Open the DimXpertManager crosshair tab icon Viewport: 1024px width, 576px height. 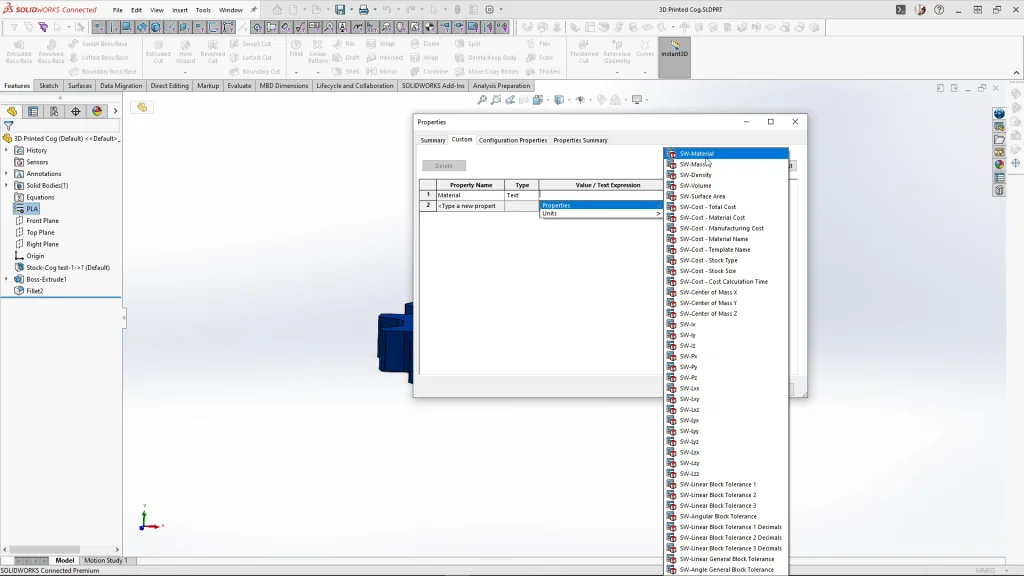76,112
